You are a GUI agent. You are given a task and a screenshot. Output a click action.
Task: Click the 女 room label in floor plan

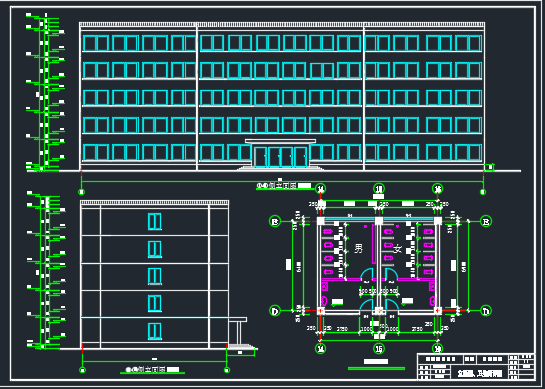coord(397,248)
